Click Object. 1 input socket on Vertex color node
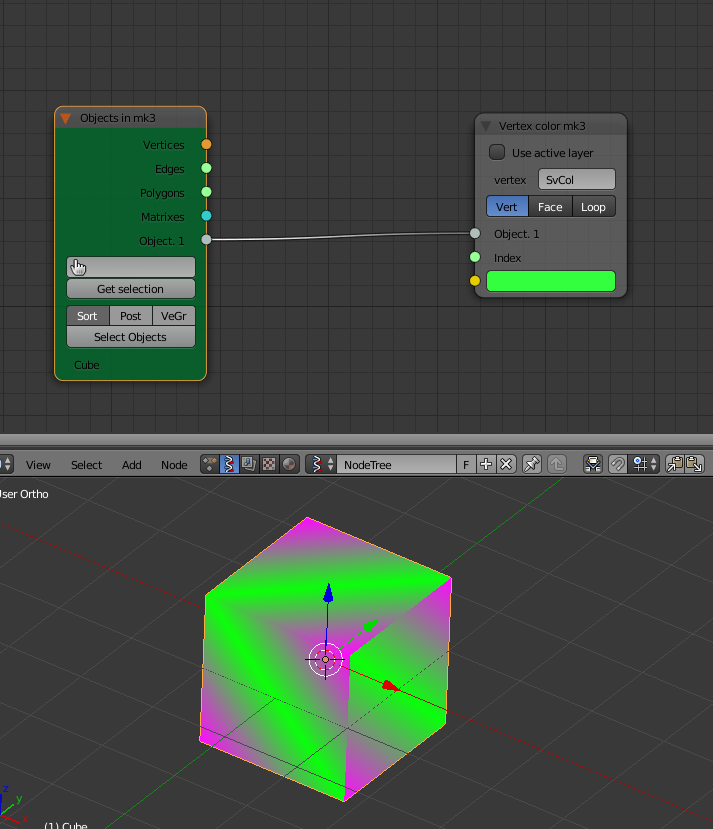Viewport: 713px width, 829px height. click(x=475, y=233)
